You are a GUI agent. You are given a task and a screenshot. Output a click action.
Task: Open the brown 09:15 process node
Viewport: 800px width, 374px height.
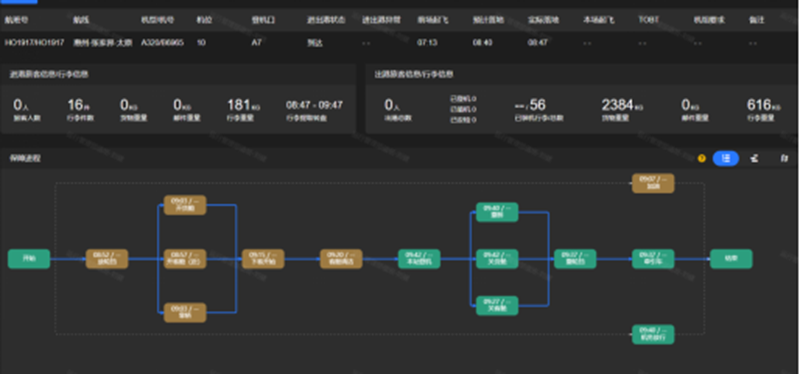[x=263, y=259]
